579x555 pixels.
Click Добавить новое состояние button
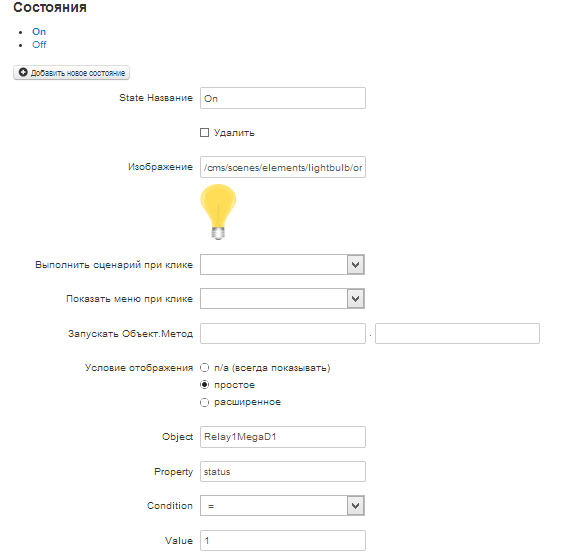[71, 73]
